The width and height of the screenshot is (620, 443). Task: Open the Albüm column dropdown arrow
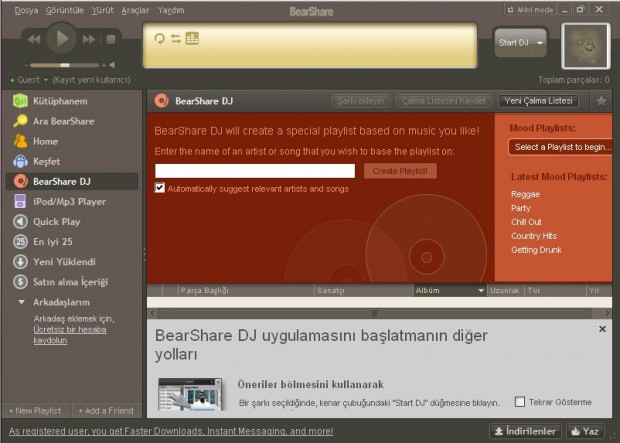click(481, 291)
